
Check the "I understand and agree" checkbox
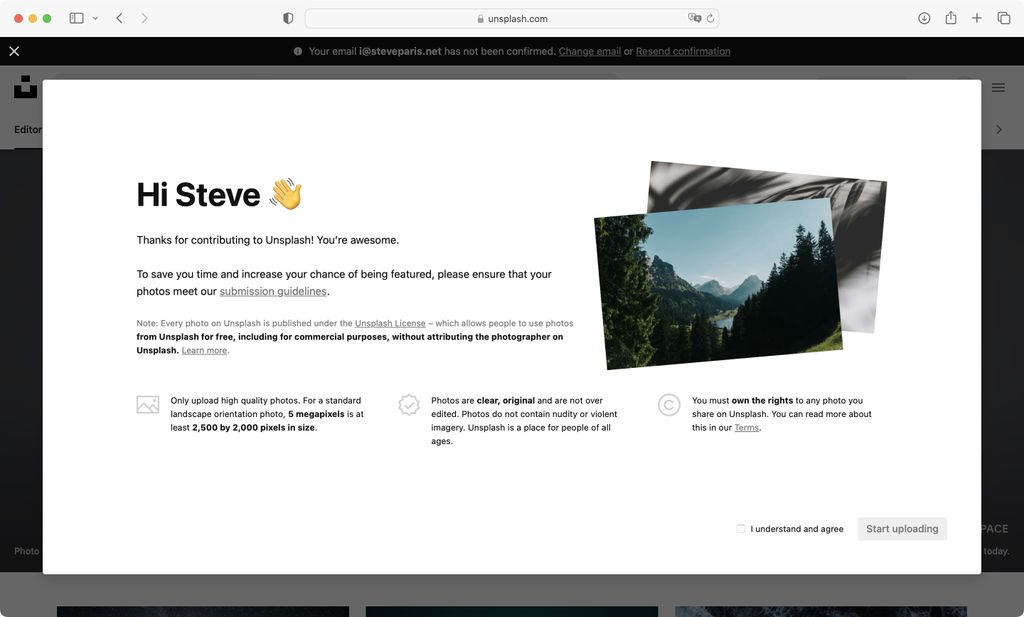tap(740, 528)
